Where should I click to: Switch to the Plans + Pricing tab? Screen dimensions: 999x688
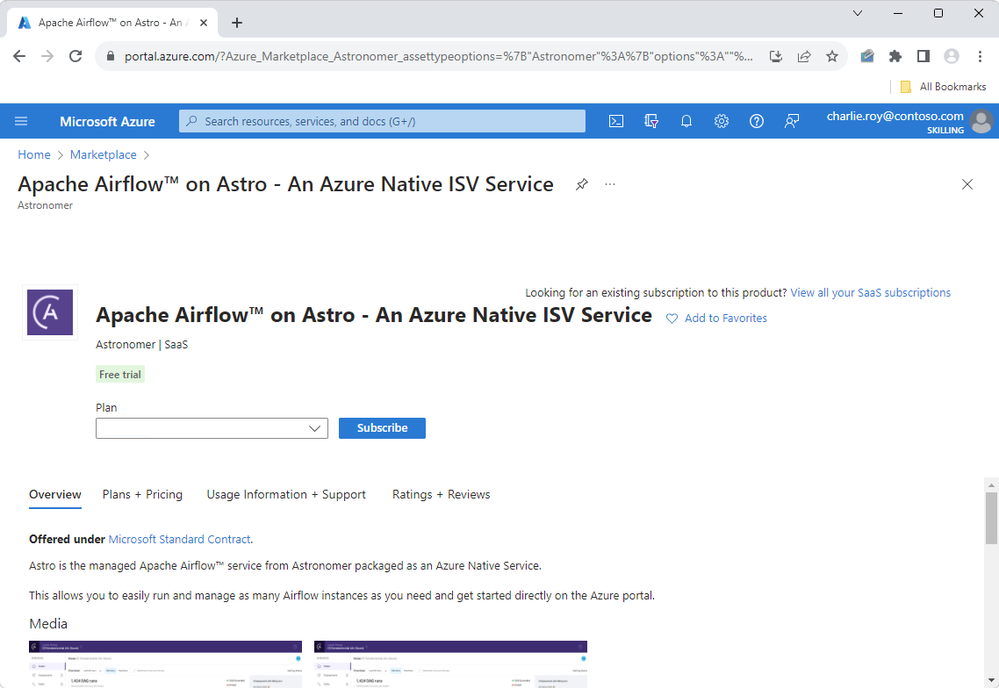click(142, 494)
